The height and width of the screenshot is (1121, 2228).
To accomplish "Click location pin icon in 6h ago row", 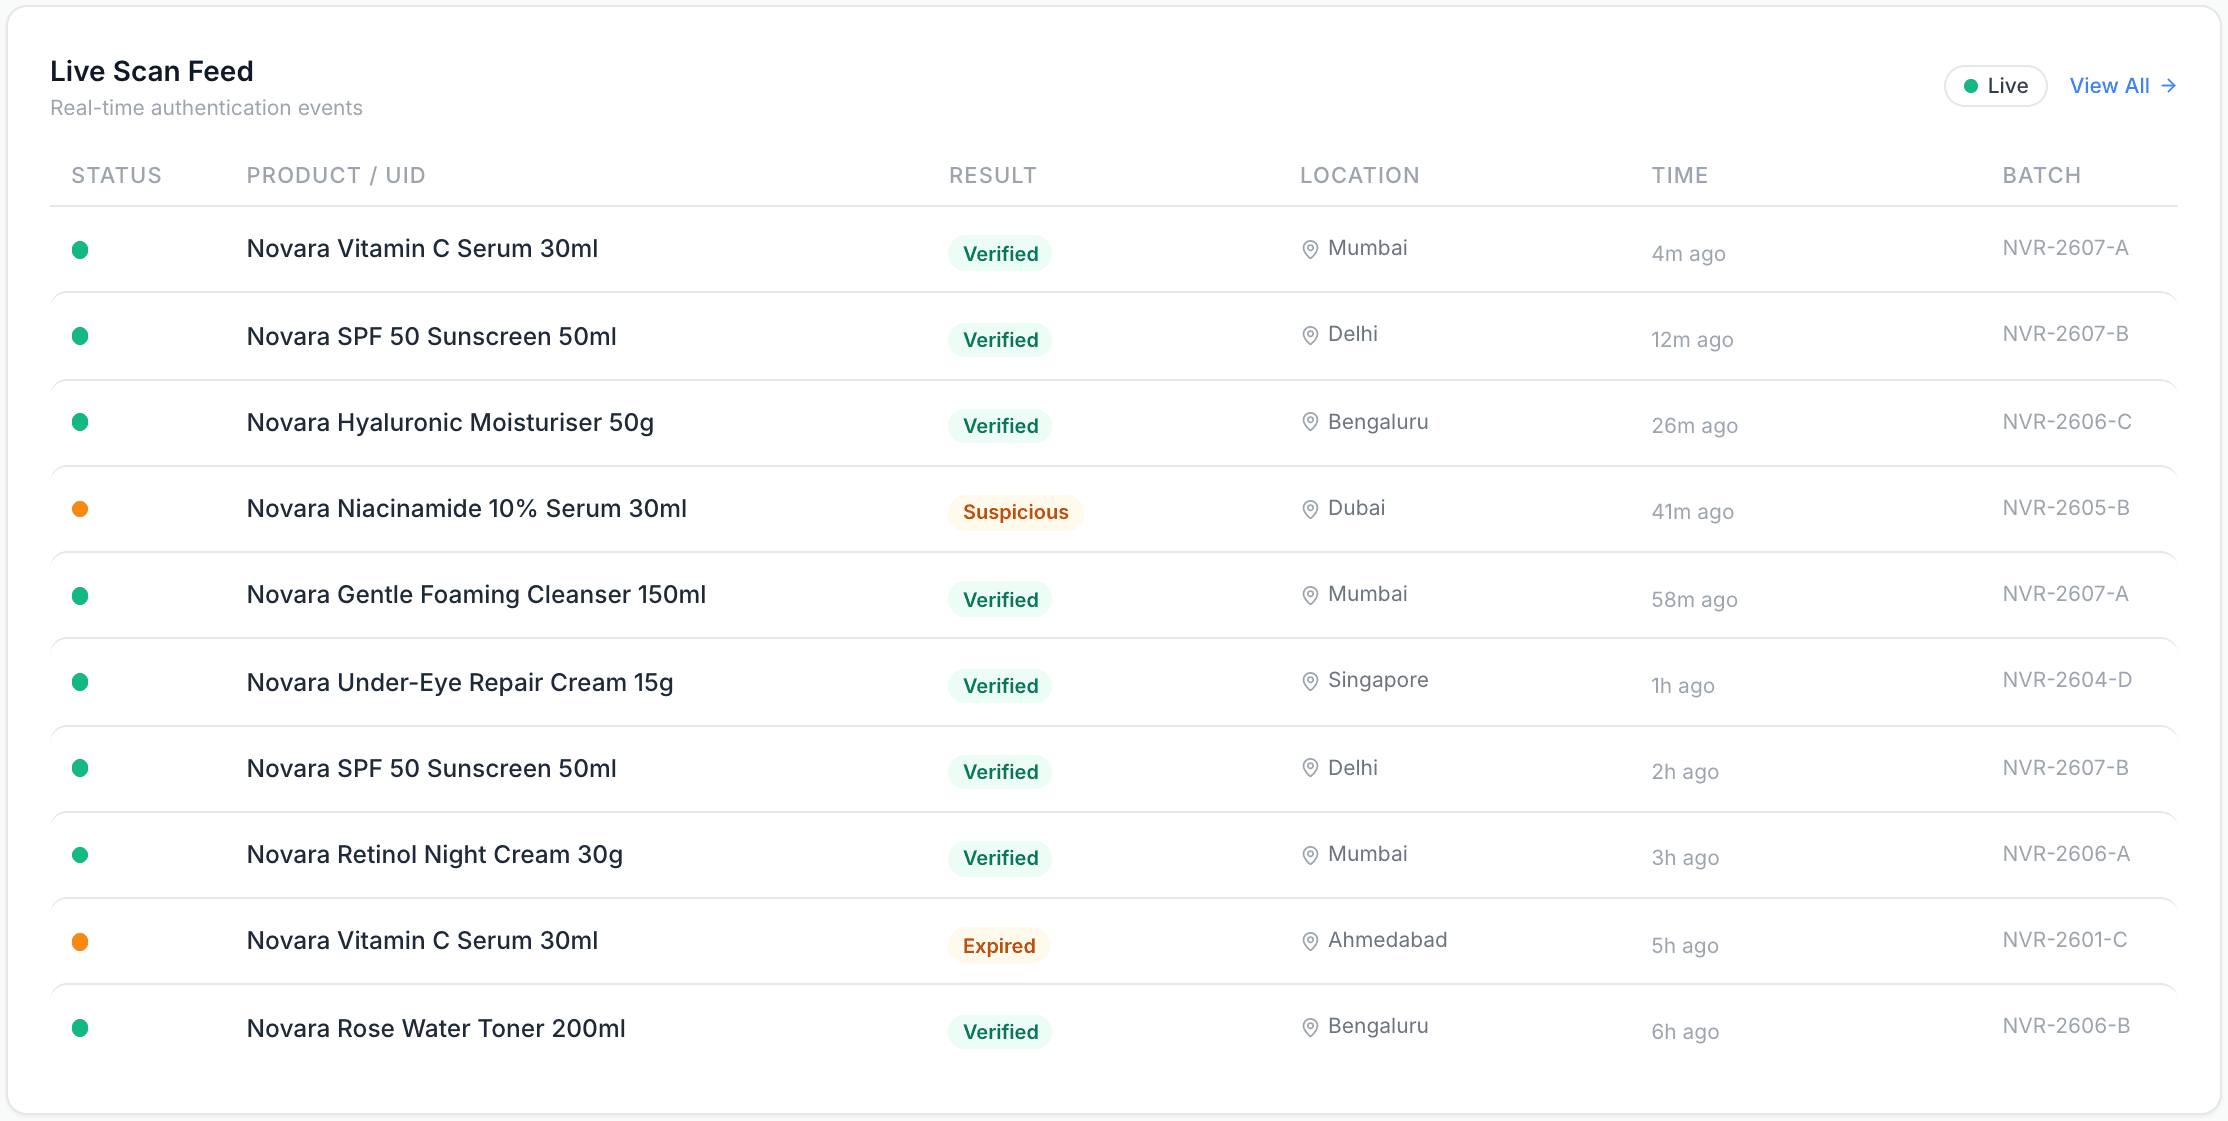I will pos(1310,1027).
